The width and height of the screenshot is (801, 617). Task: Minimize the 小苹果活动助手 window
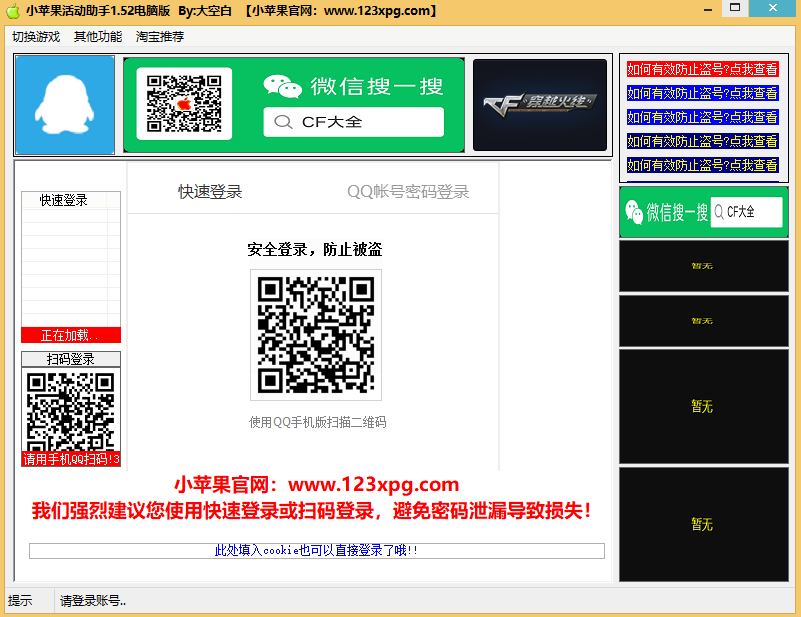coord(708,9)
